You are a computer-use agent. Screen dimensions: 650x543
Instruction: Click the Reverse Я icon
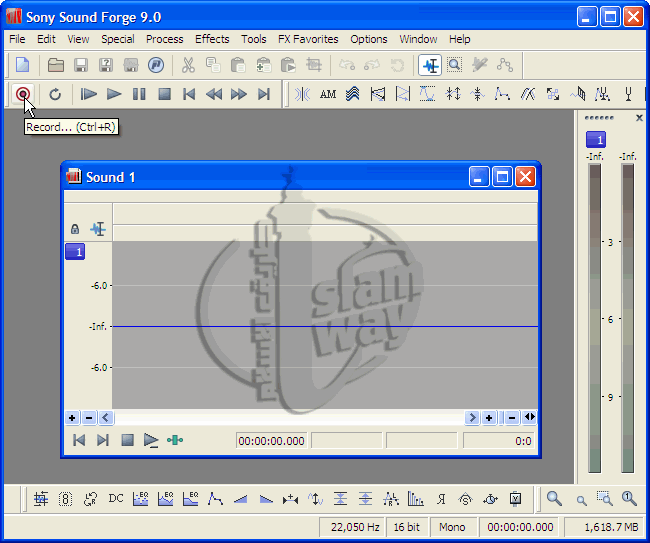(441, 499)
